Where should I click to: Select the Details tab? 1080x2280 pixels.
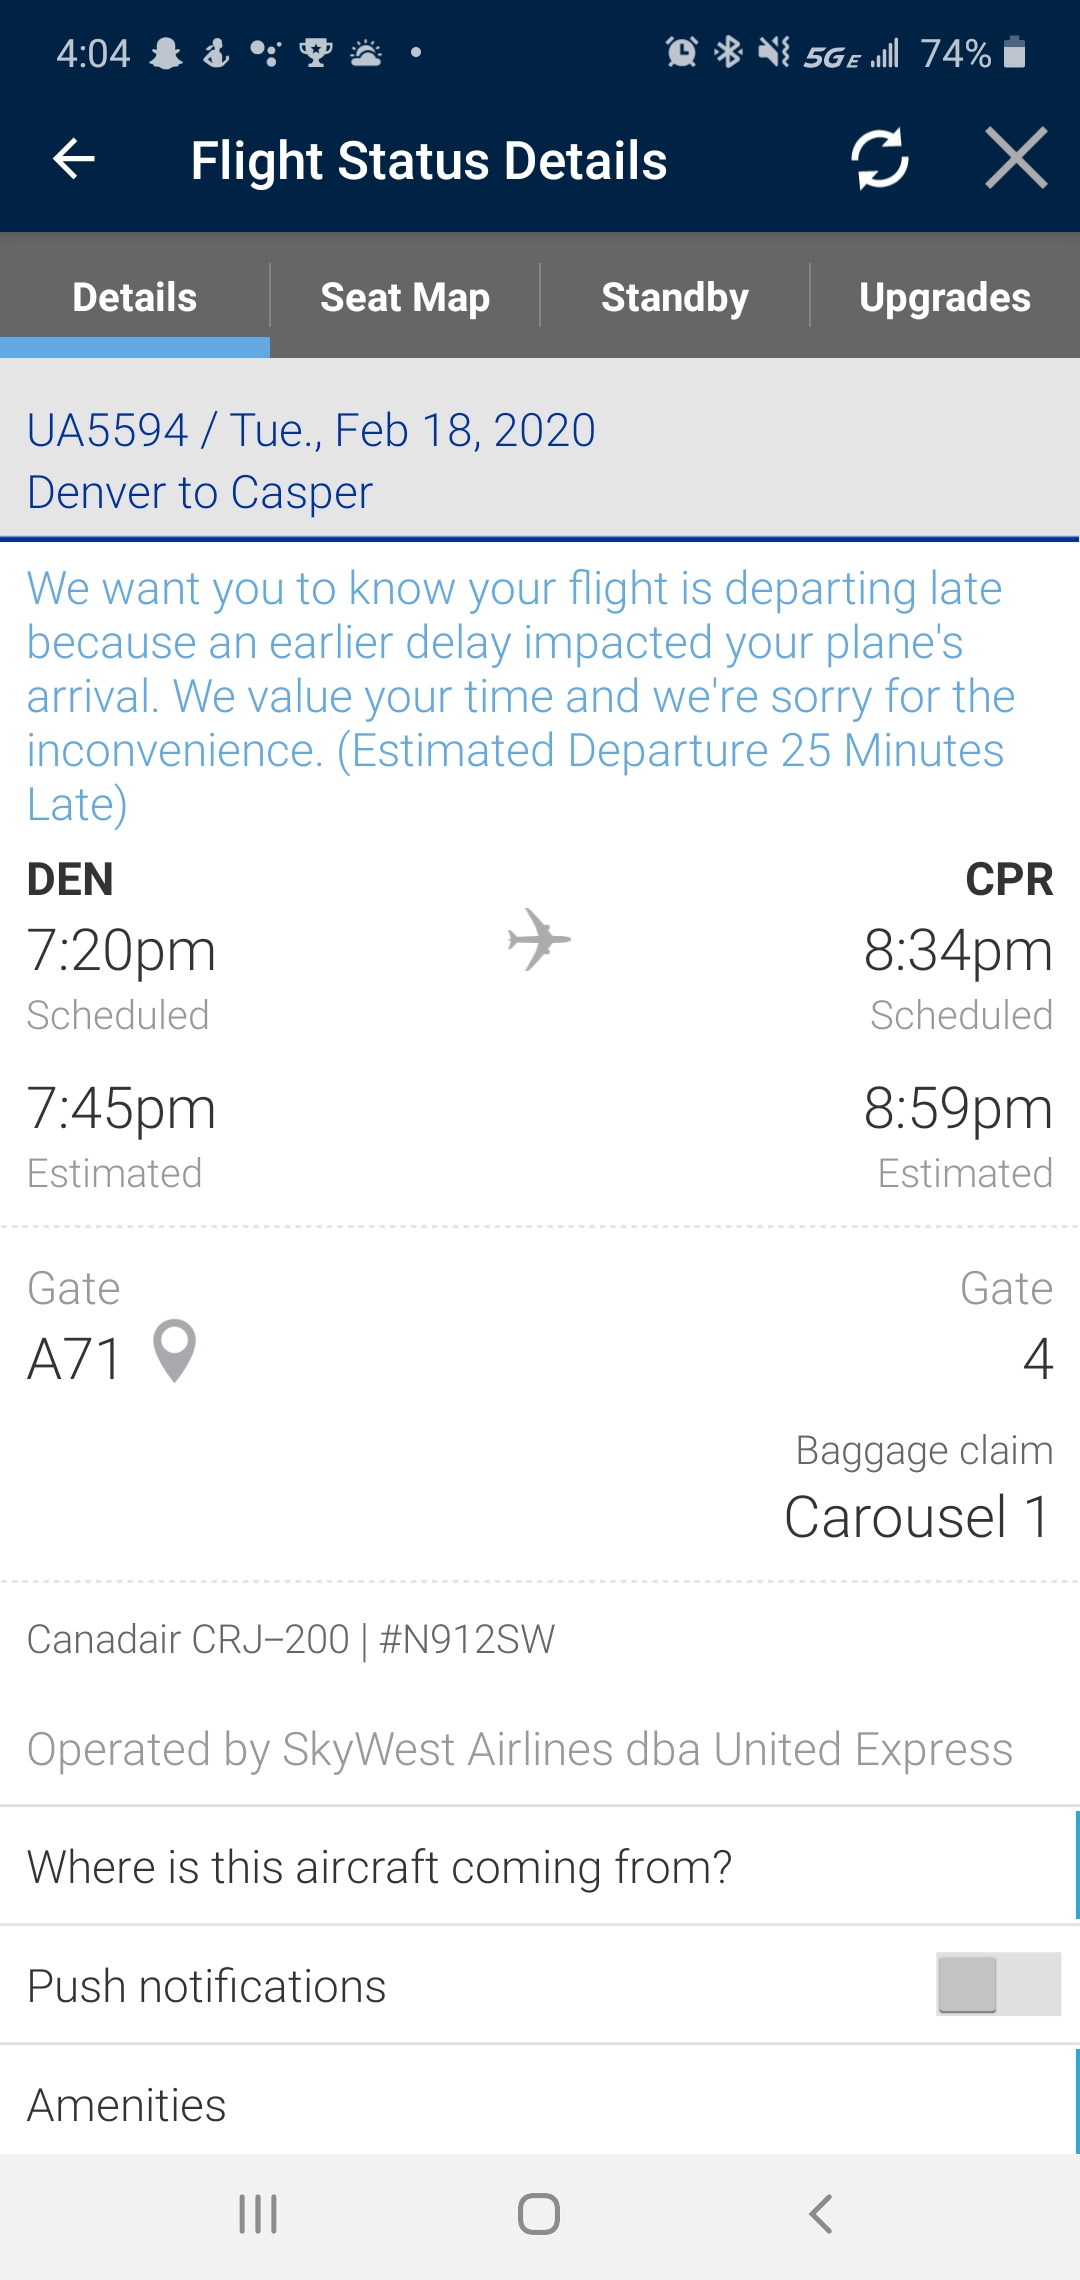click(135, 297)
